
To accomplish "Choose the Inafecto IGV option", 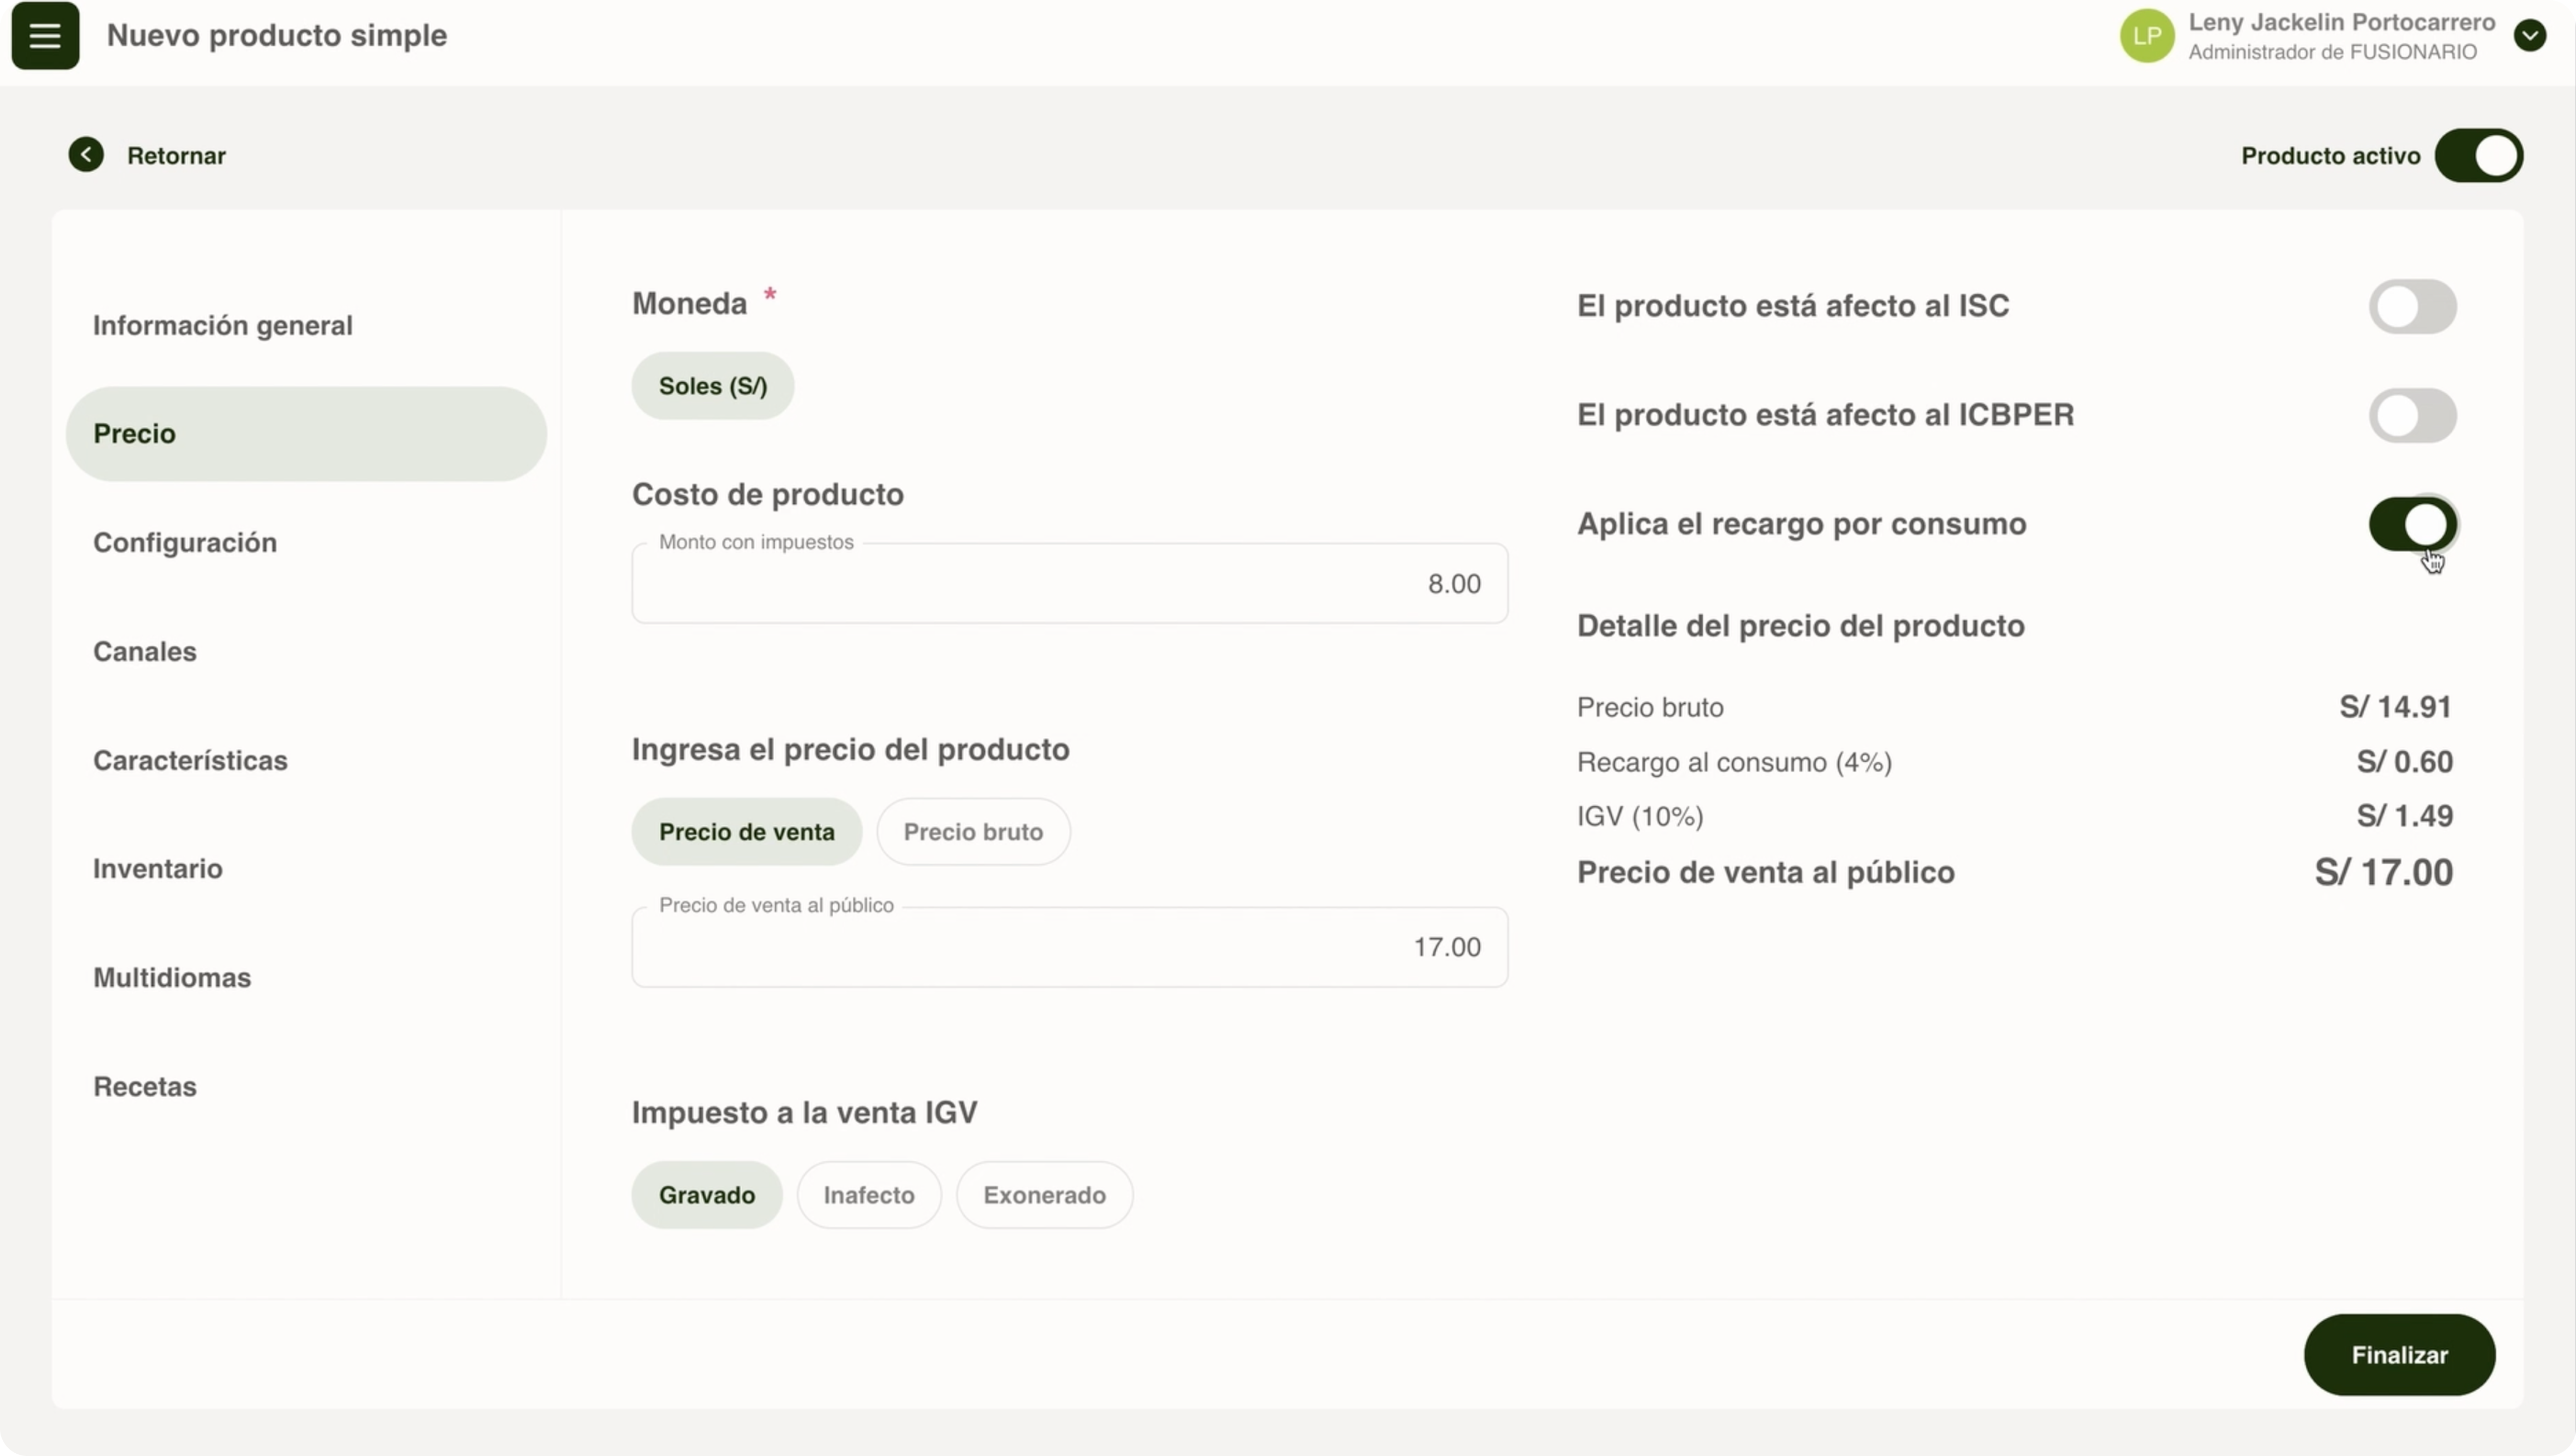I will tap(868, 1195).
